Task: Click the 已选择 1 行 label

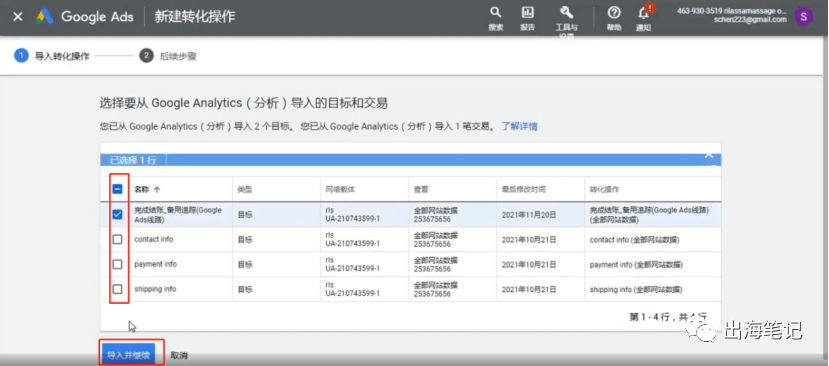Action: [134, 160]
